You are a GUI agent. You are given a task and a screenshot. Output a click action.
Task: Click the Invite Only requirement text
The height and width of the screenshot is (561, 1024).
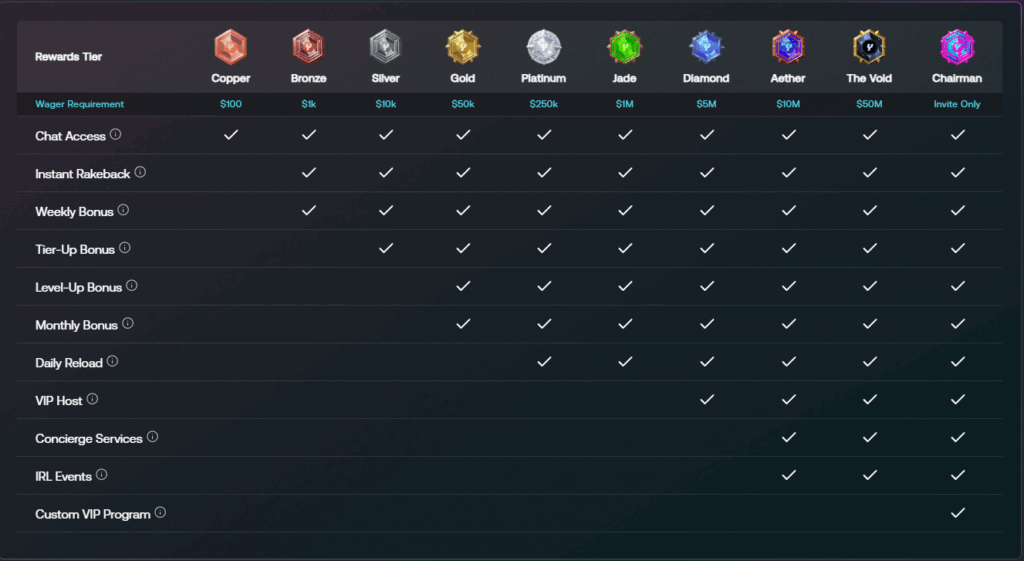[x=957, y=104]
